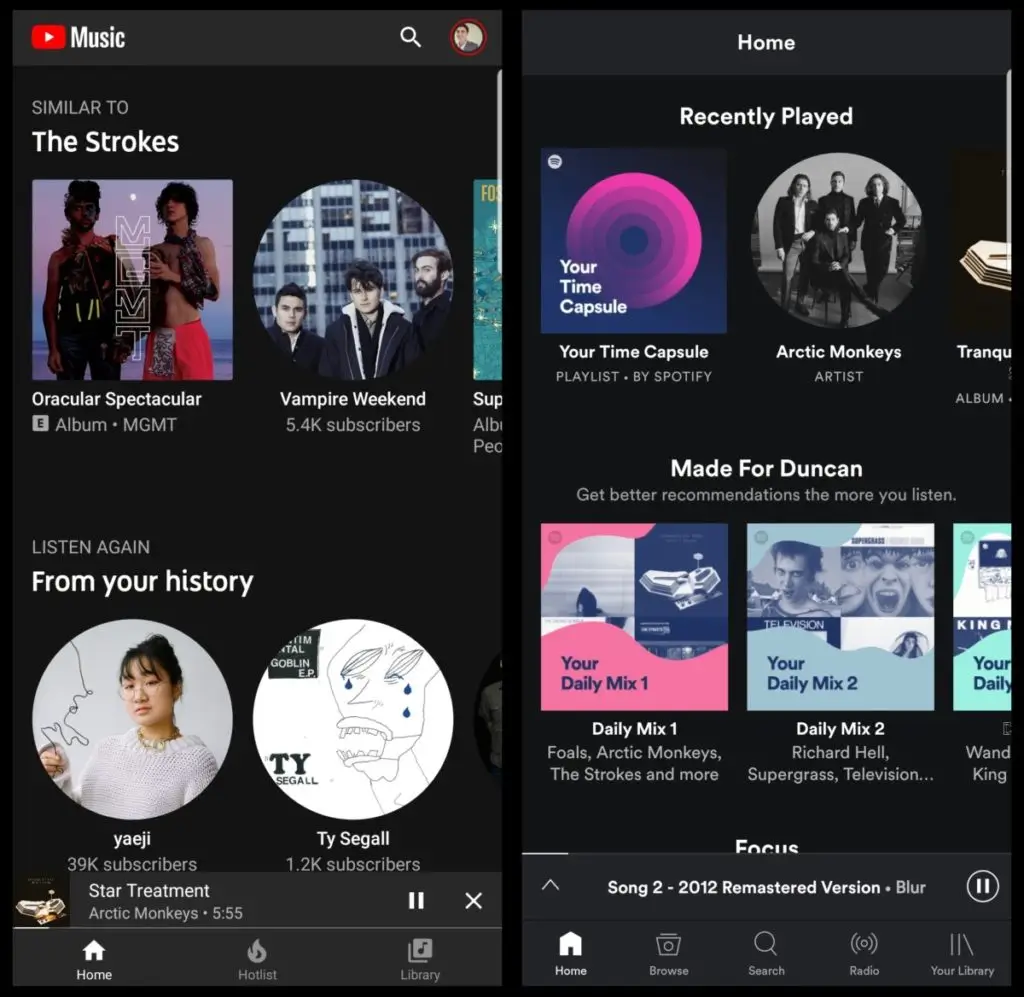Select YouTube Music Home tab
The height and width of the screenshot is (997, 1024).
(x=94, y=958)
